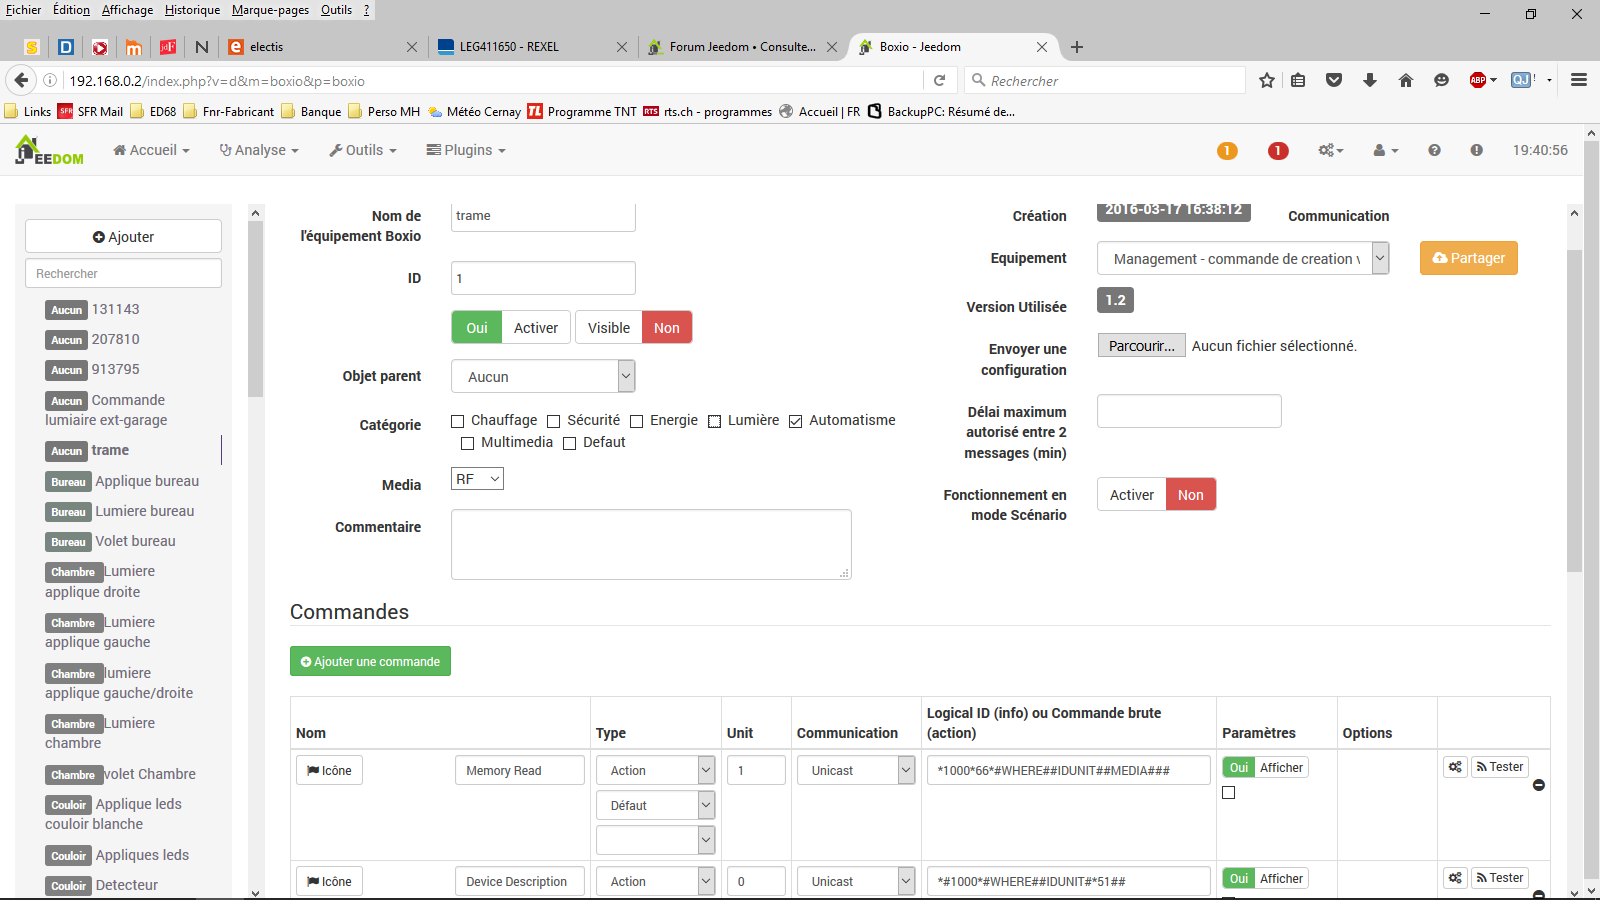Reload the page with refresh icon
1600x900 pixels.
tap(939, 80)
